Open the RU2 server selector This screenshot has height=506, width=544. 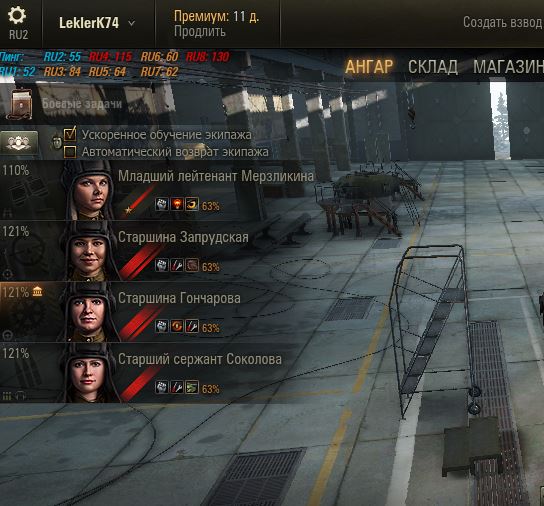coord(18,35)
